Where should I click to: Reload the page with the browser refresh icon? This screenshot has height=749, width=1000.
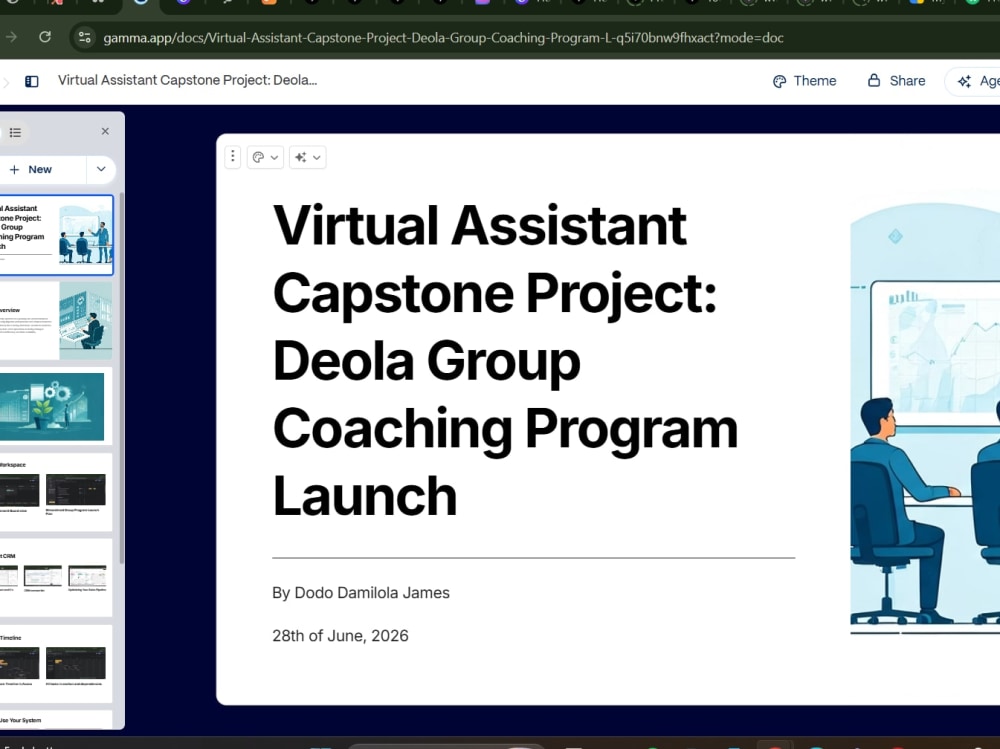(x=45, y=37)
